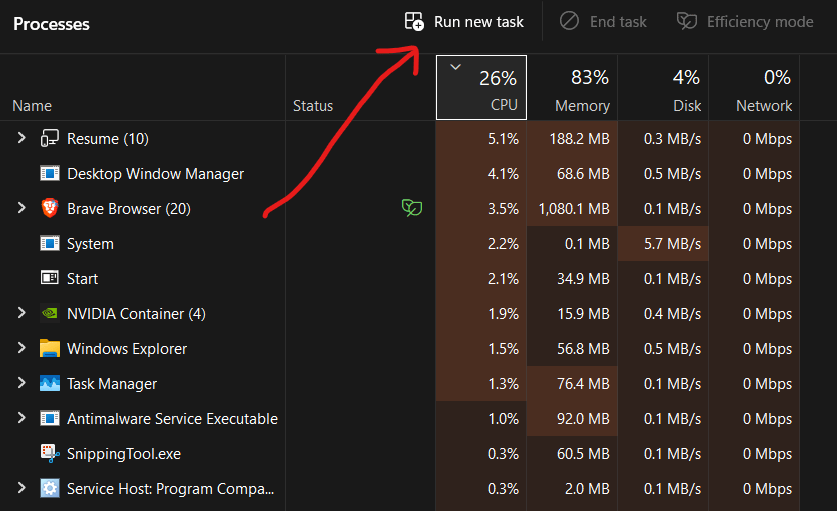Click the Antimalware Service Executable icon
Screen dimensions: 837x511
coord(50,418)
